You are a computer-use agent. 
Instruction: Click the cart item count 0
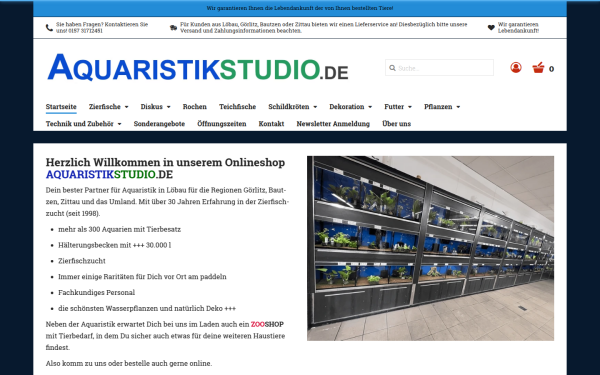point(551,69)
